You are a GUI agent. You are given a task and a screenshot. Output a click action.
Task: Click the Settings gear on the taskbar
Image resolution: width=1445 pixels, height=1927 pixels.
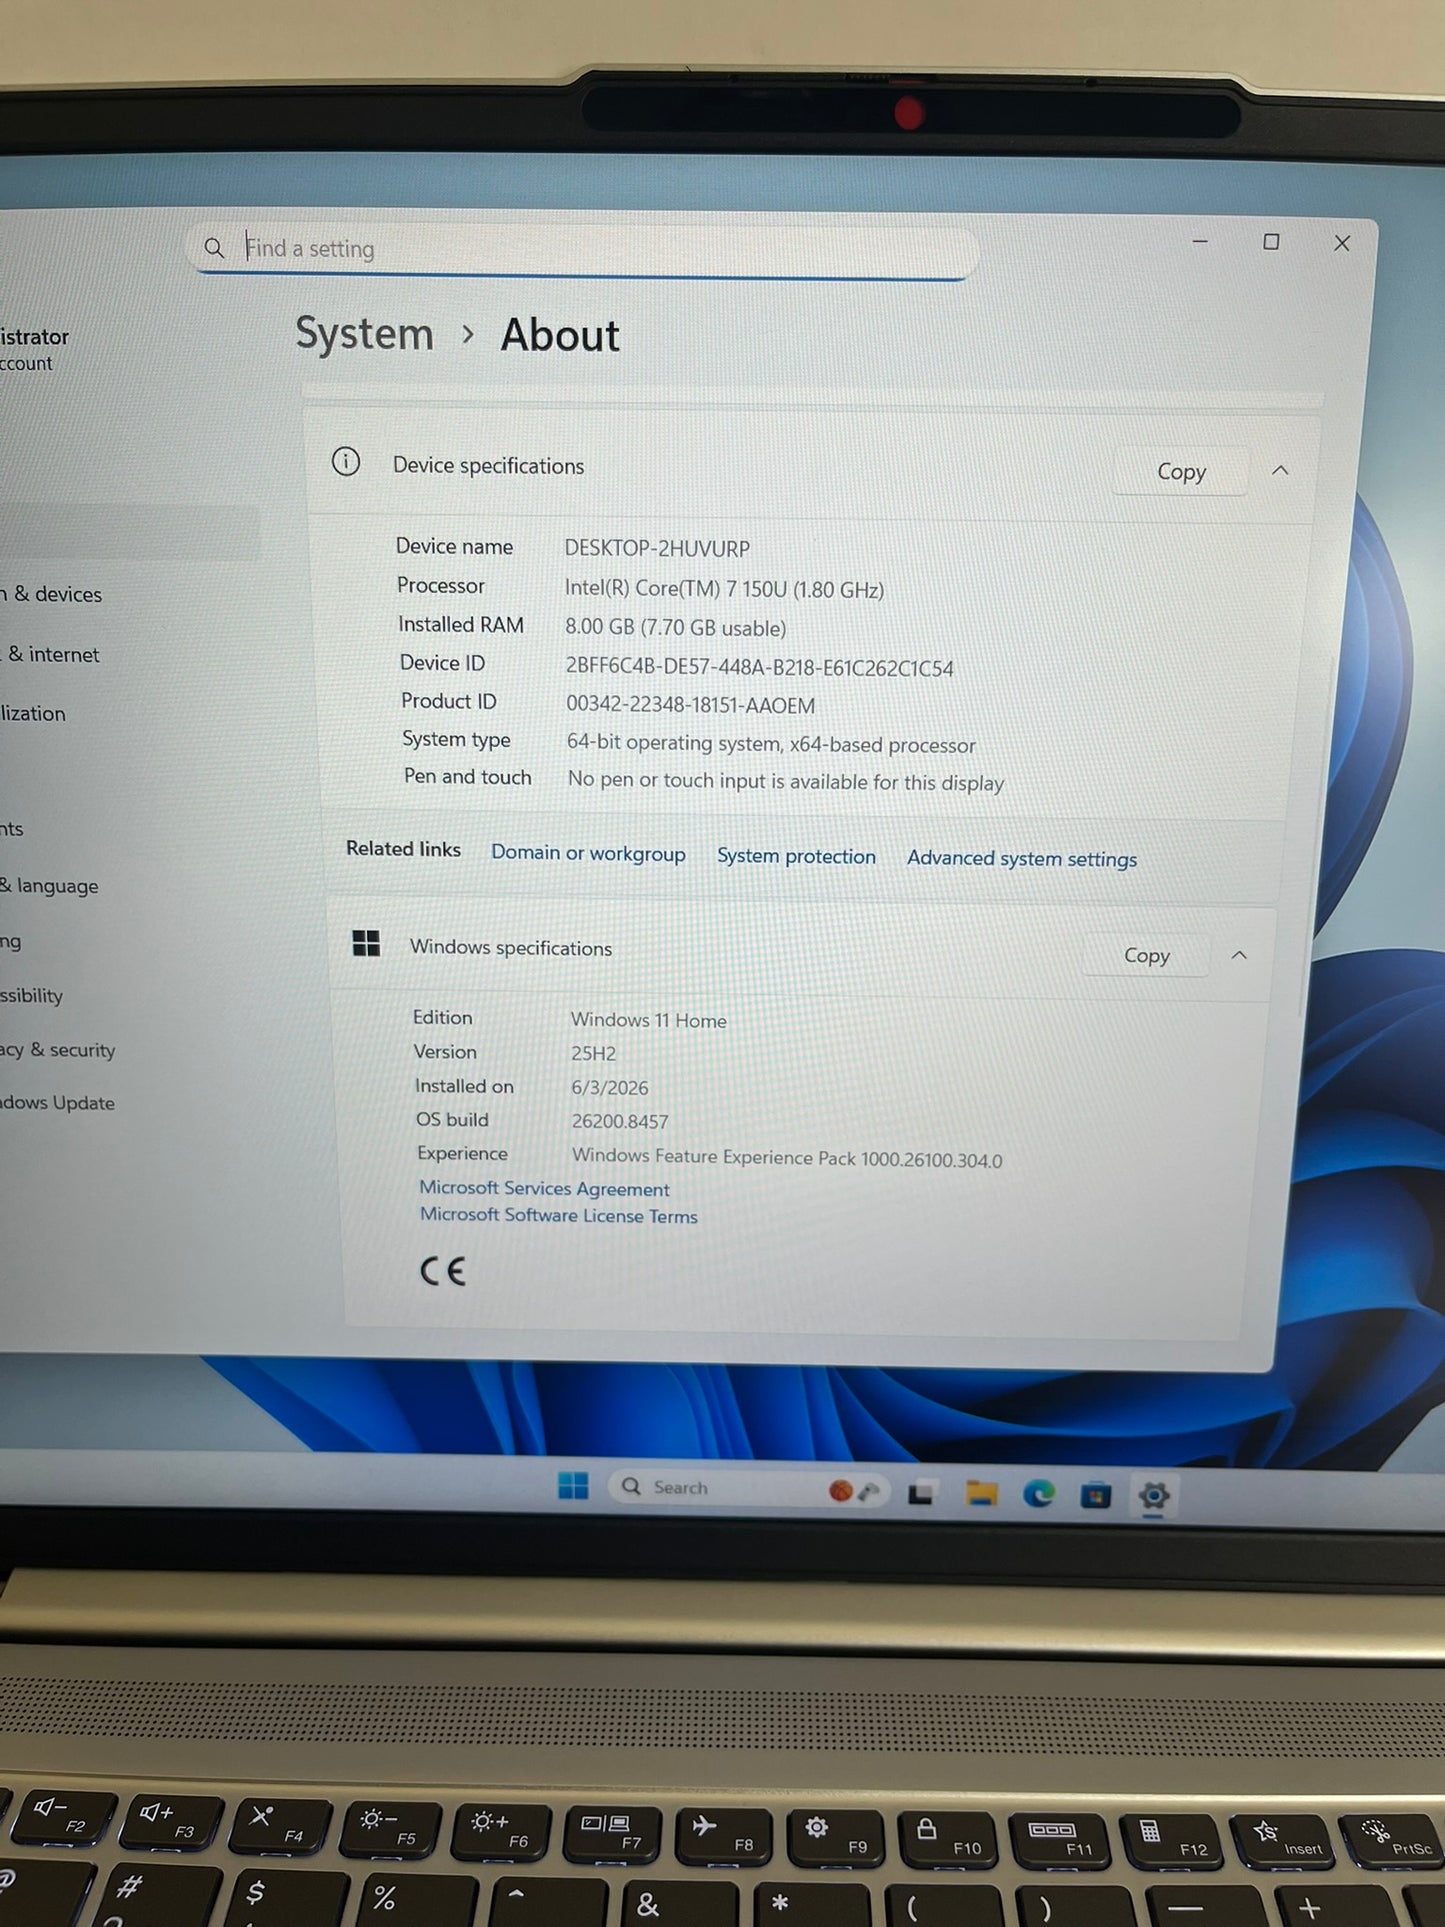coord(1153,1496)
